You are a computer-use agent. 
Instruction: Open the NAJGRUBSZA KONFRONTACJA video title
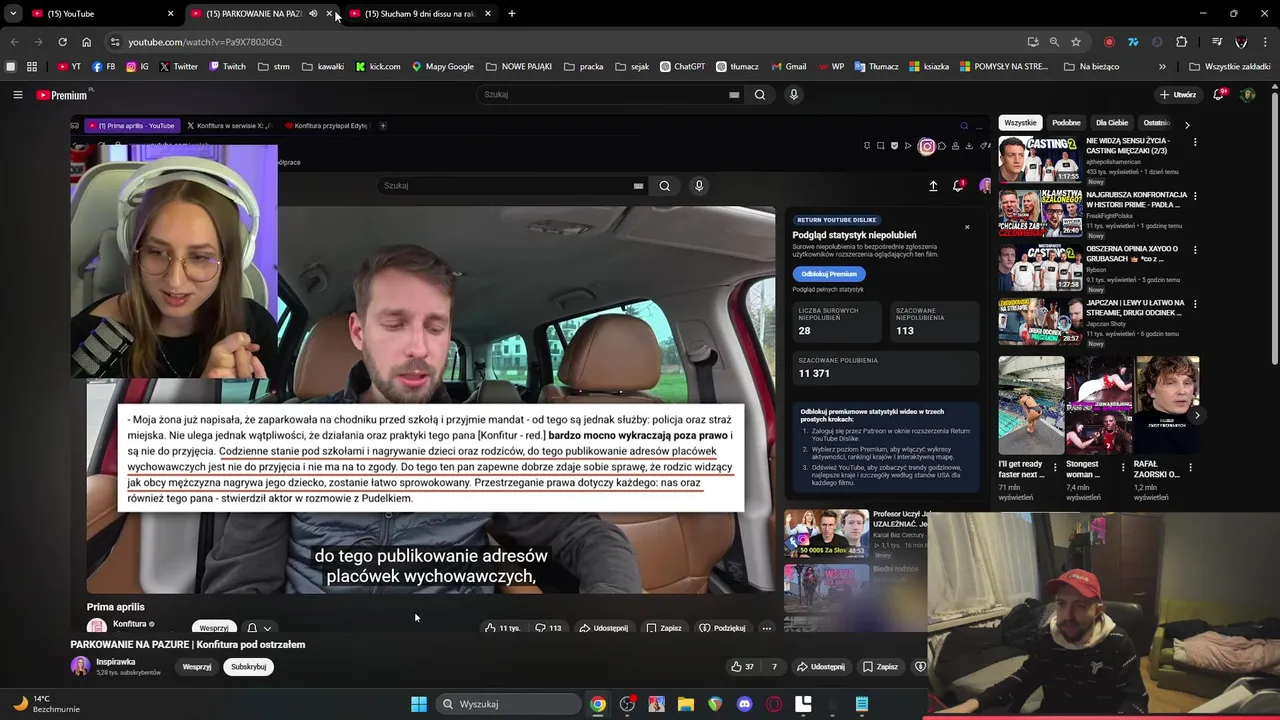tap(1137, 200)
